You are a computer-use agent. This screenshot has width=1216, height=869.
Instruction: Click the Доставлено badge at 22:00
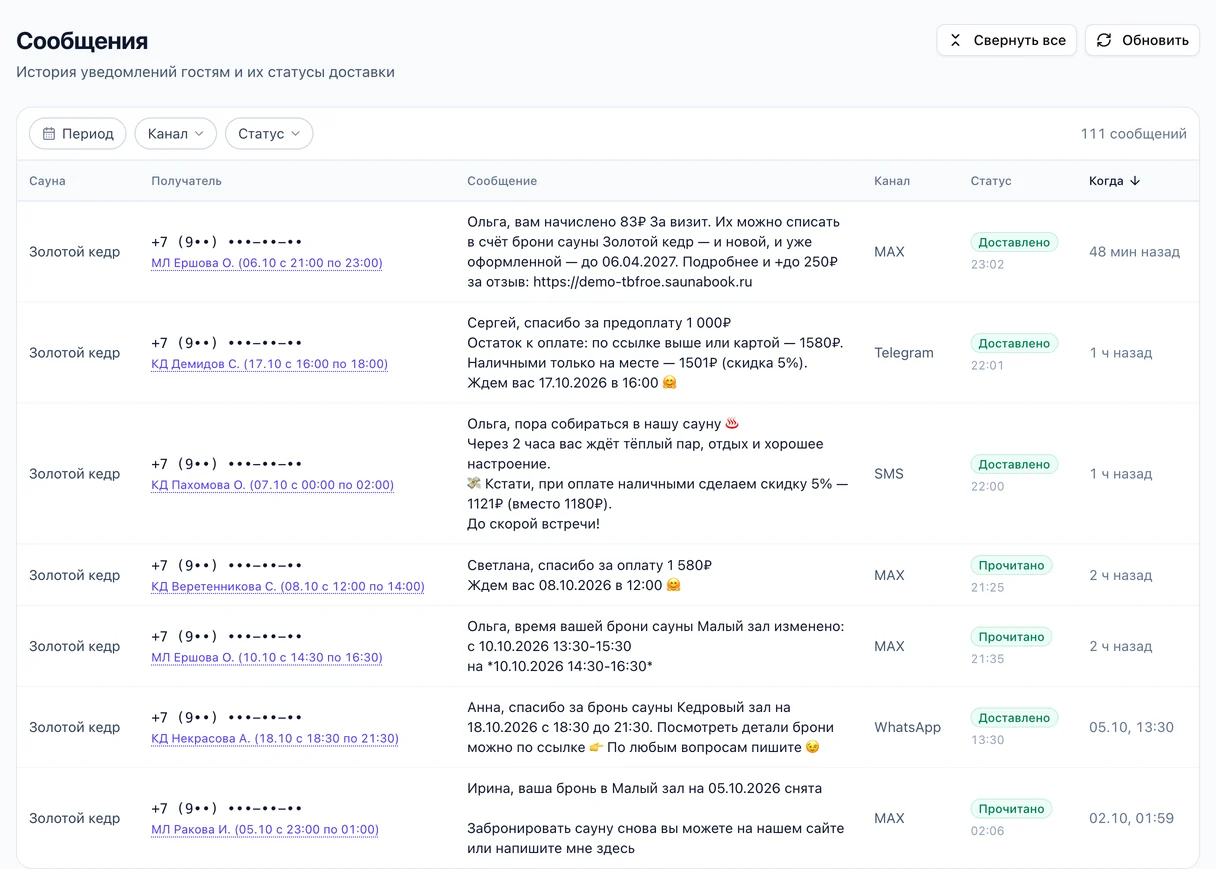(1014, 464)
